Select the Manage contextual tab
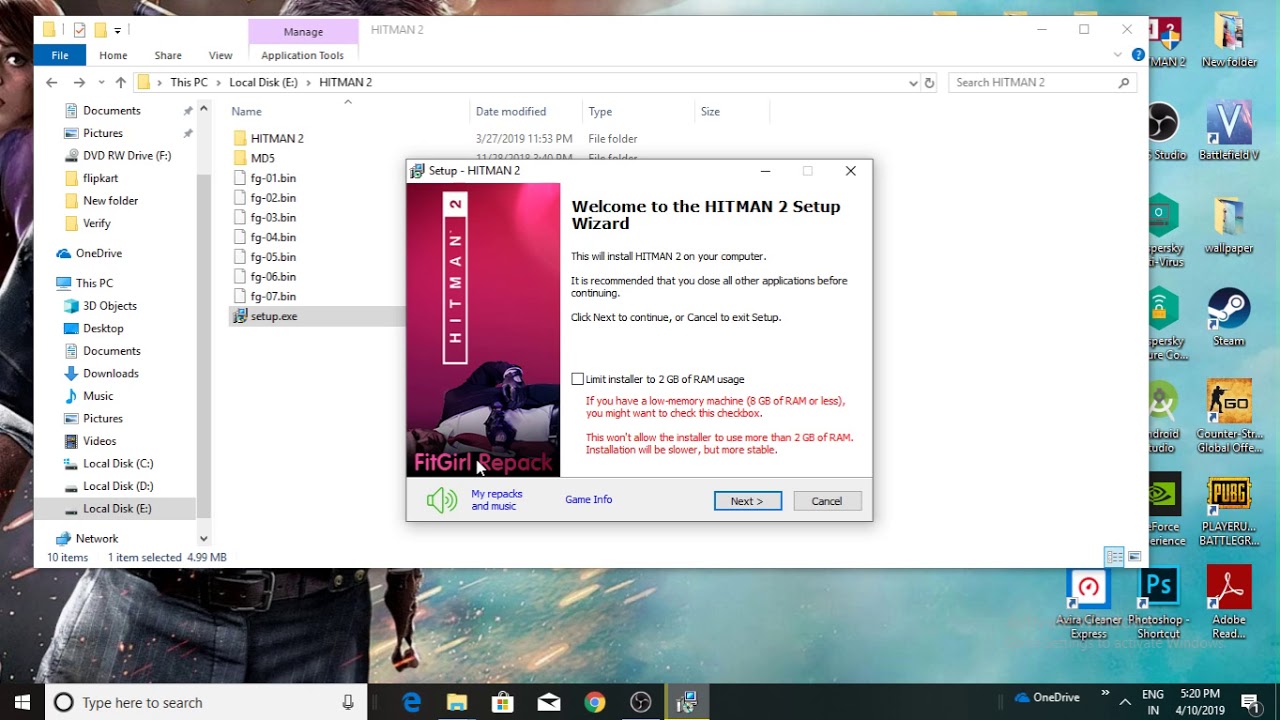 click(303, 32)
